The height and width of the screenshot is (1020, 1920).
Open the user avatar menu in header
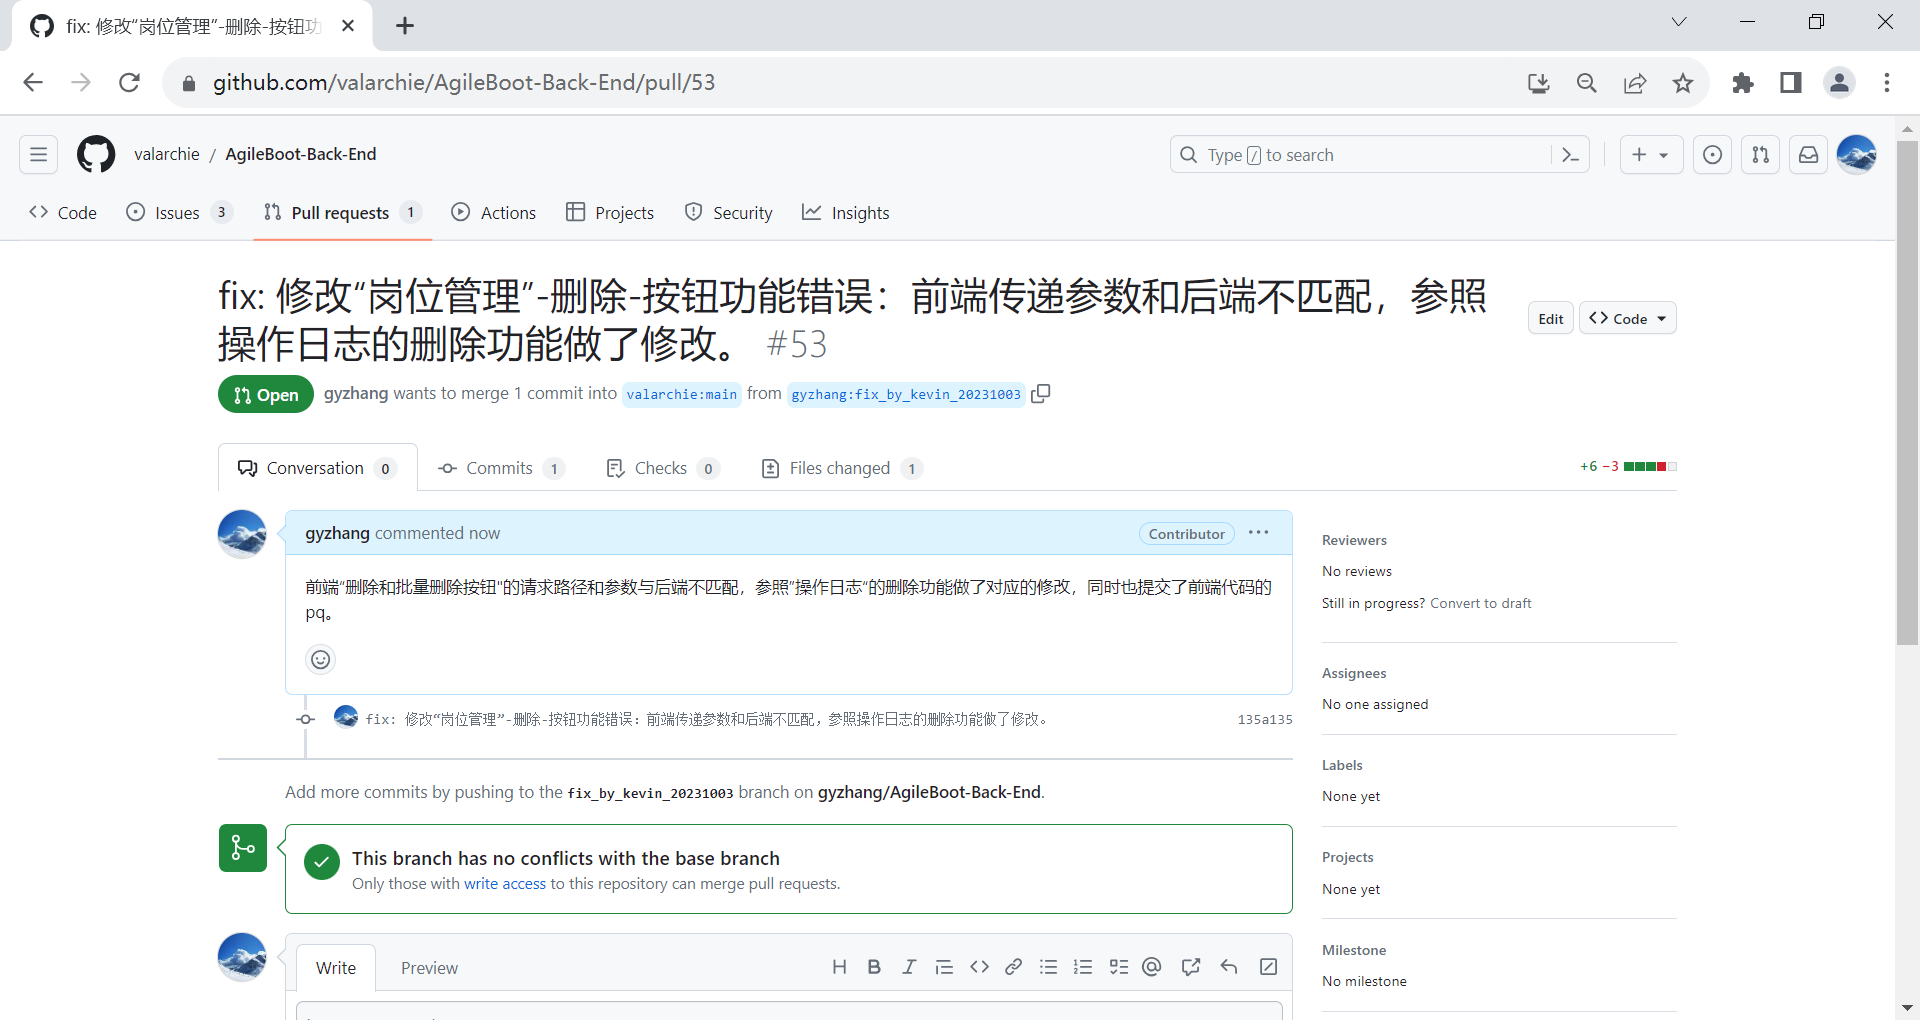(x=1856, y=154)
